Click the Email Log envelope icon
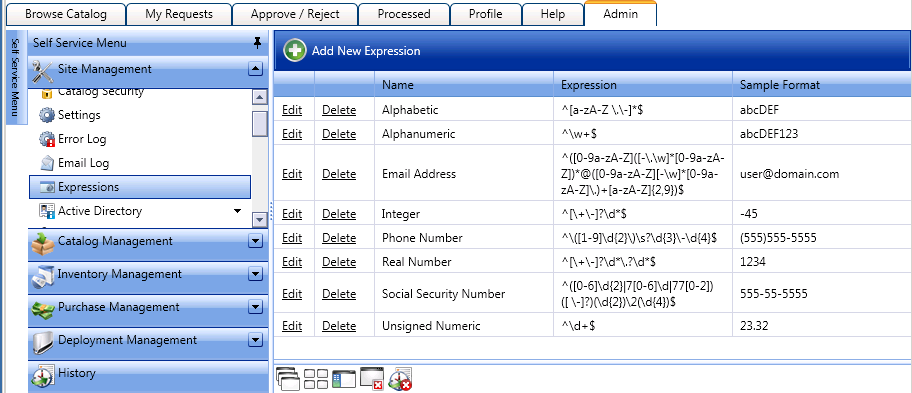Viewport: 912px width, 393px height. point(47,163)
